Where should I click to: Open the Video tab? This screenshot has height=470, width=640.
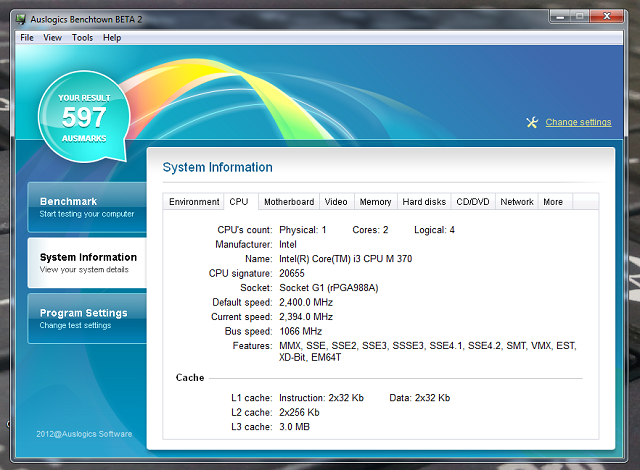click(336, 202)
